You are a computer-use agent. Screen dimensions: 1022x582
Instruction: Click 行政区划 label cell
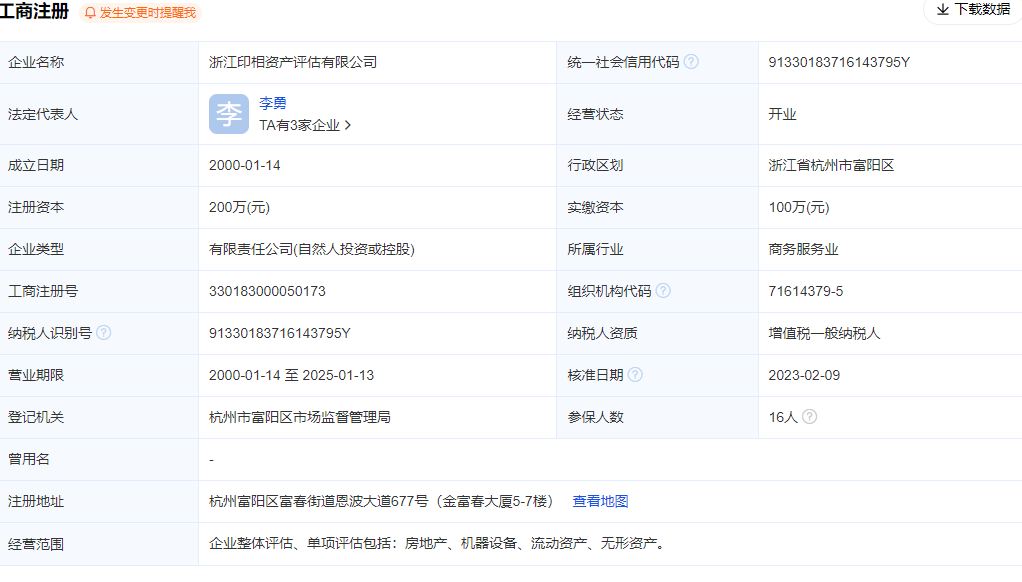pyautogui.click(x=657, y=166)
